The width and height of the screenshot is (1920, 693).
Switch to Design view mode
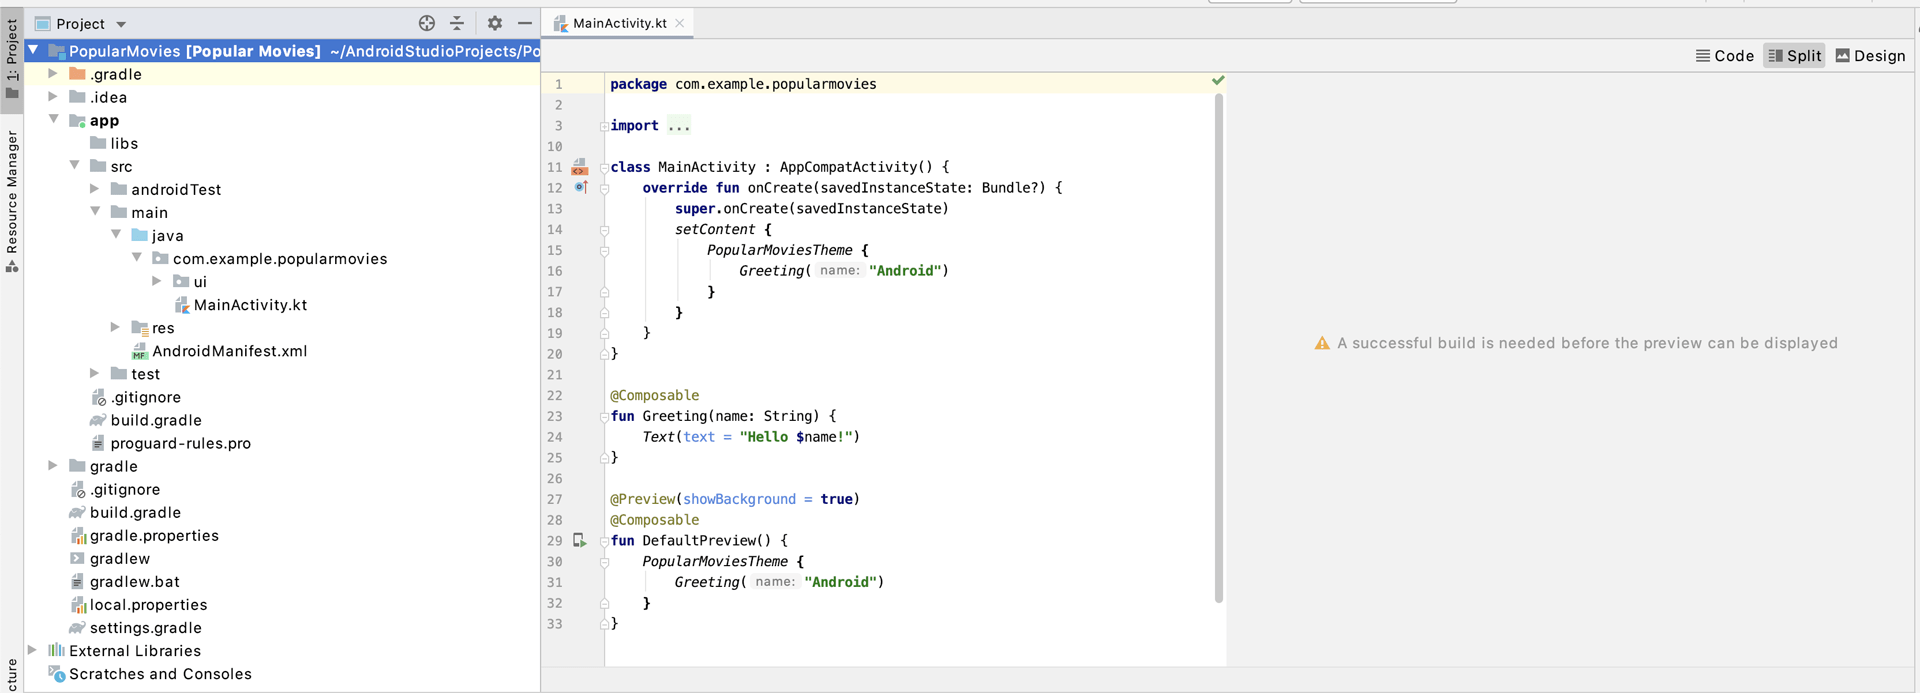(1871, 56)
